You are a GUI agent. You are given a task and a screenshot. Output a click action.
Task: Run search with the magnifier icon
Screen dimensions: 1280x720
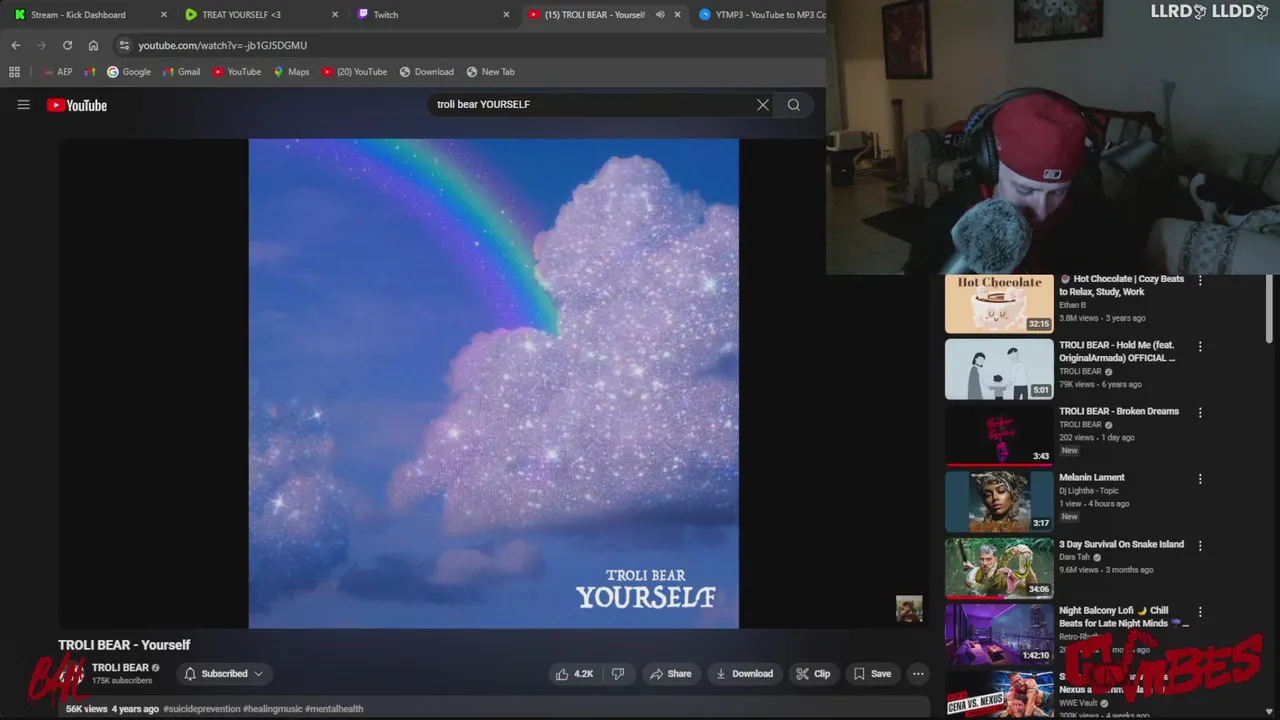[794, 104]
